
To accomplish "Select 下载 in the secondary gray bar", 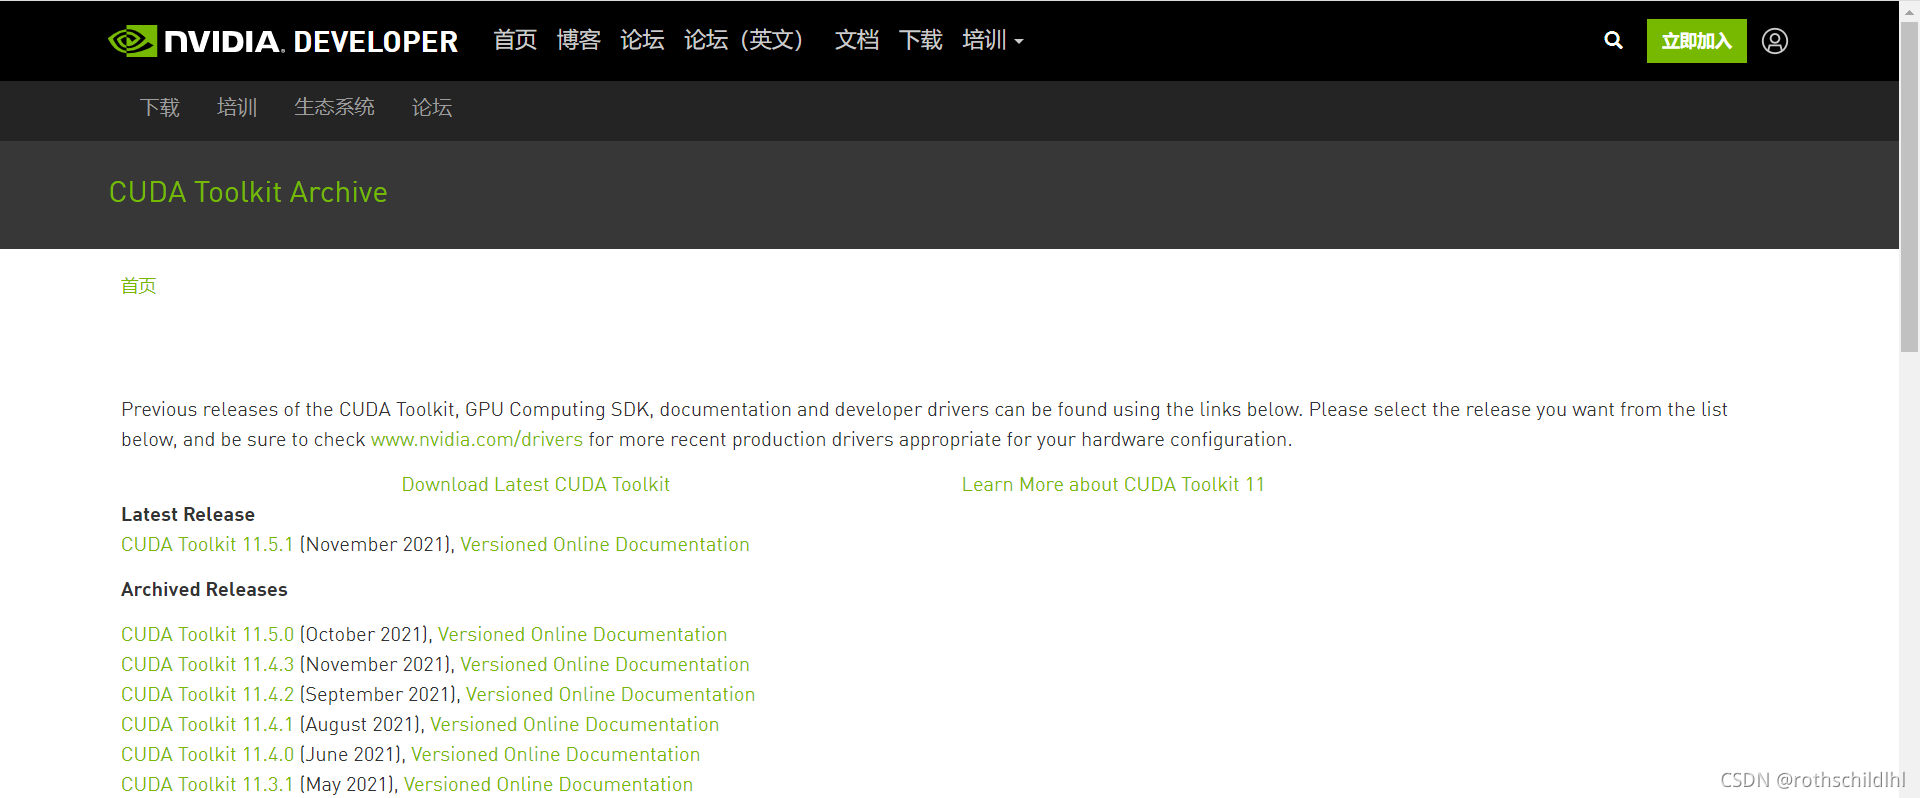I will (x=160, y=107).
